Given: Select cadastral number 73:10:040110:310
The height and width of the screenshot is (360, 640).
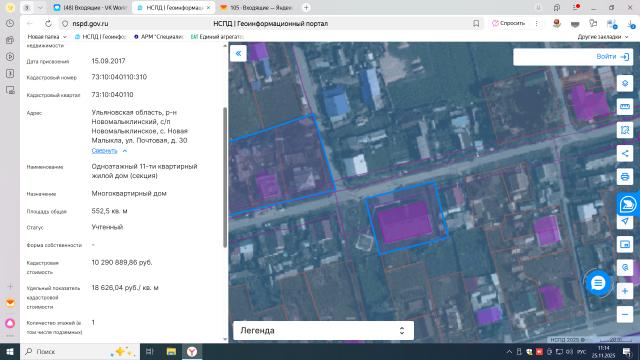Looking at the screenshot, I should pos(119,77).
